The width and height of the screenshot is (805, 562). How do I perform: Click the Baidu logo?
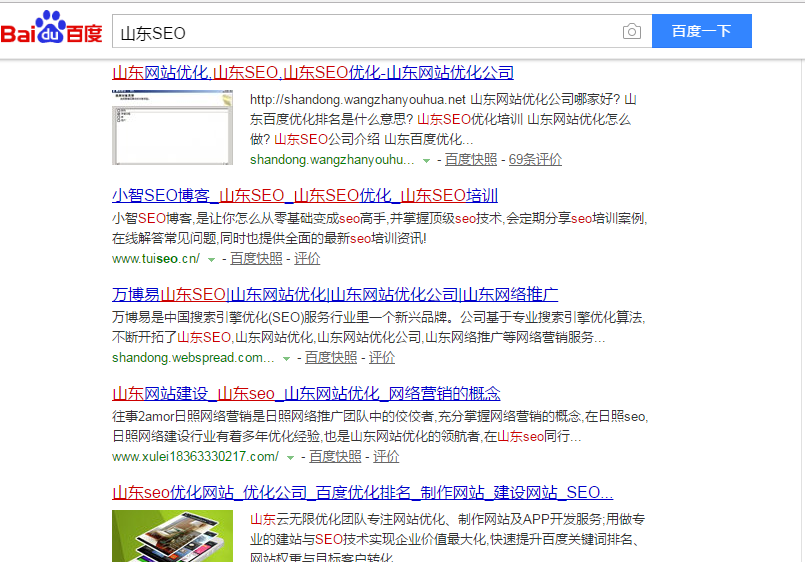point(52,31)
